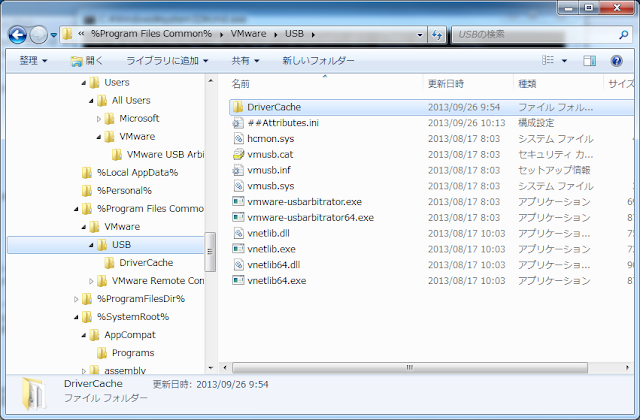Open the 整理 menu

(x=33, y=61)
